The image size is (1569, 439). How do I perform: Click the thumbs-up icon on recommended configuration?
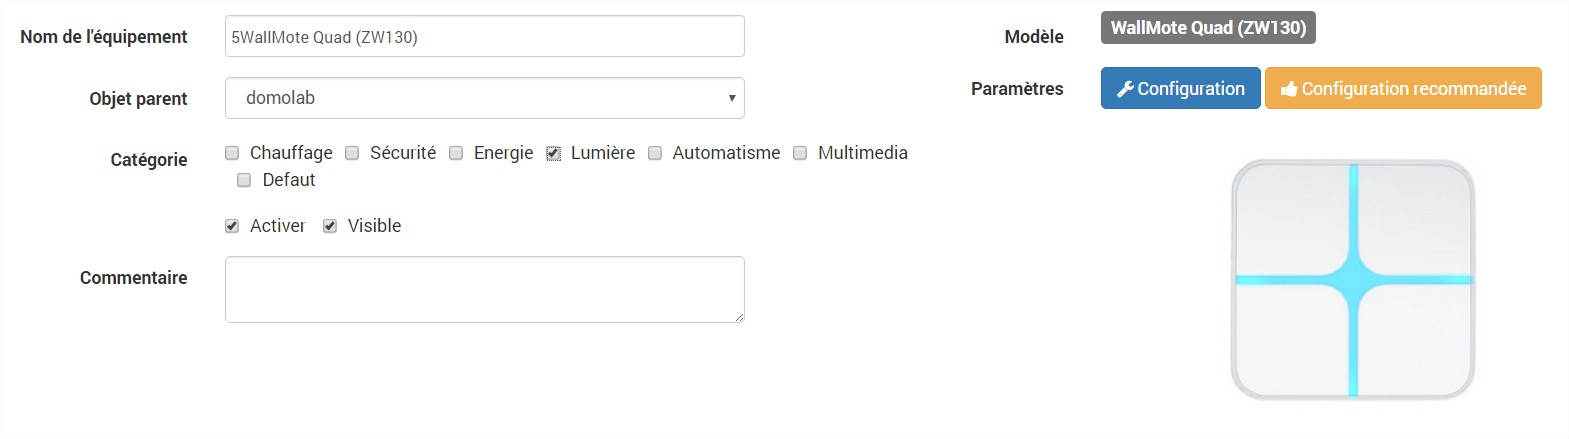pos(1289,89)
